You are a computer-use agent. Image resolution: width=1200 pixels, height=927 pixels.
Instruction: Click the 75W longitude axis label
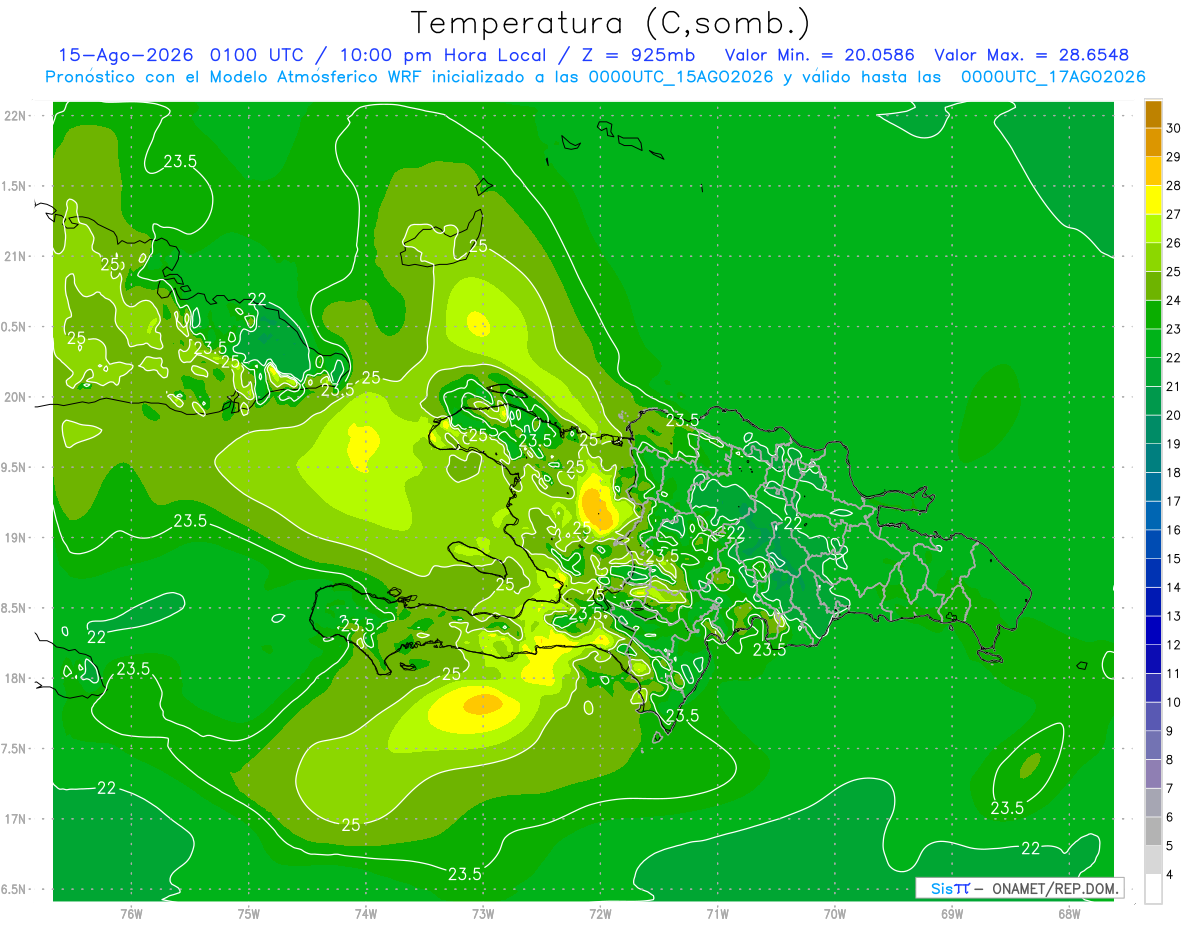tap(248, 913)
